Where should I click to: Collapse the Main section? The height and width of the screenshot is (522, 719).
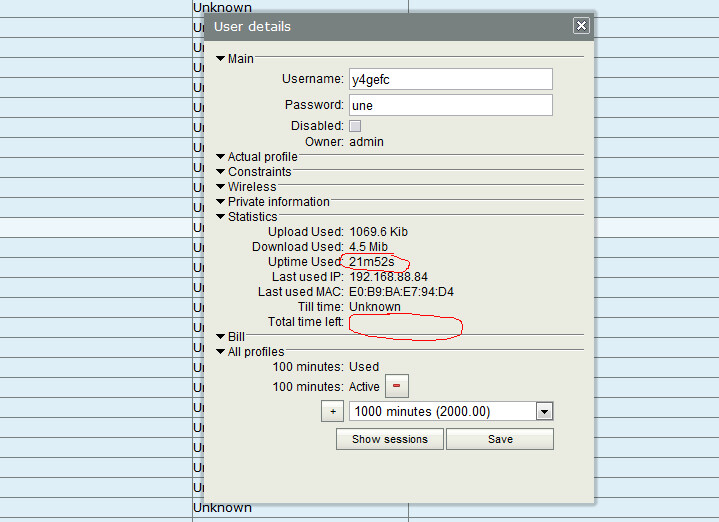pos(220,59)
